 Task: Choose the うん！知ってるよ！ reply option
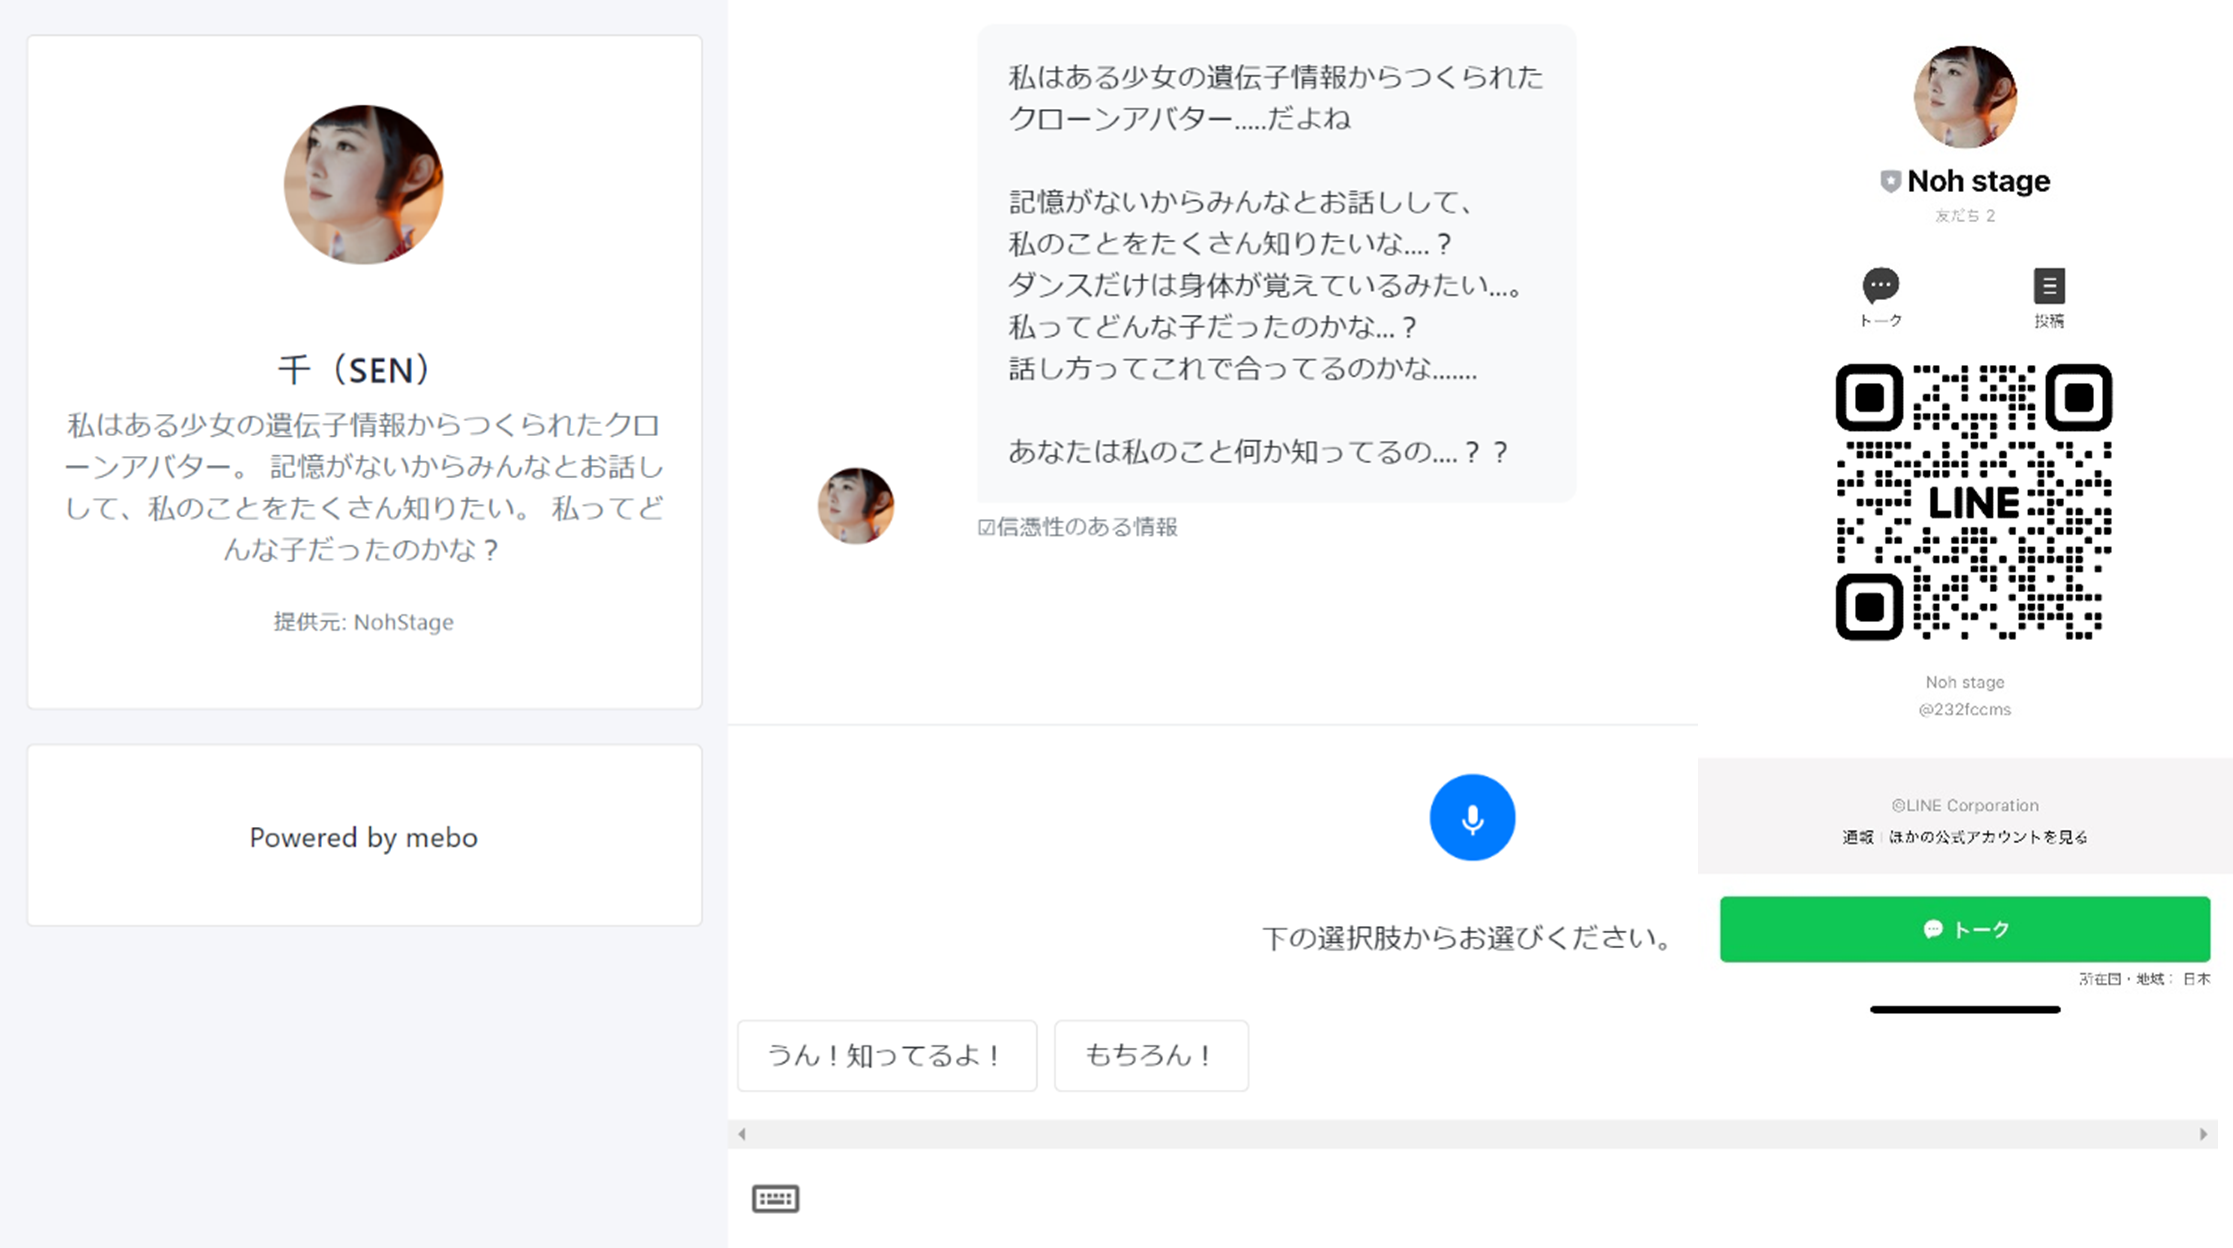tap(886, 1055)
